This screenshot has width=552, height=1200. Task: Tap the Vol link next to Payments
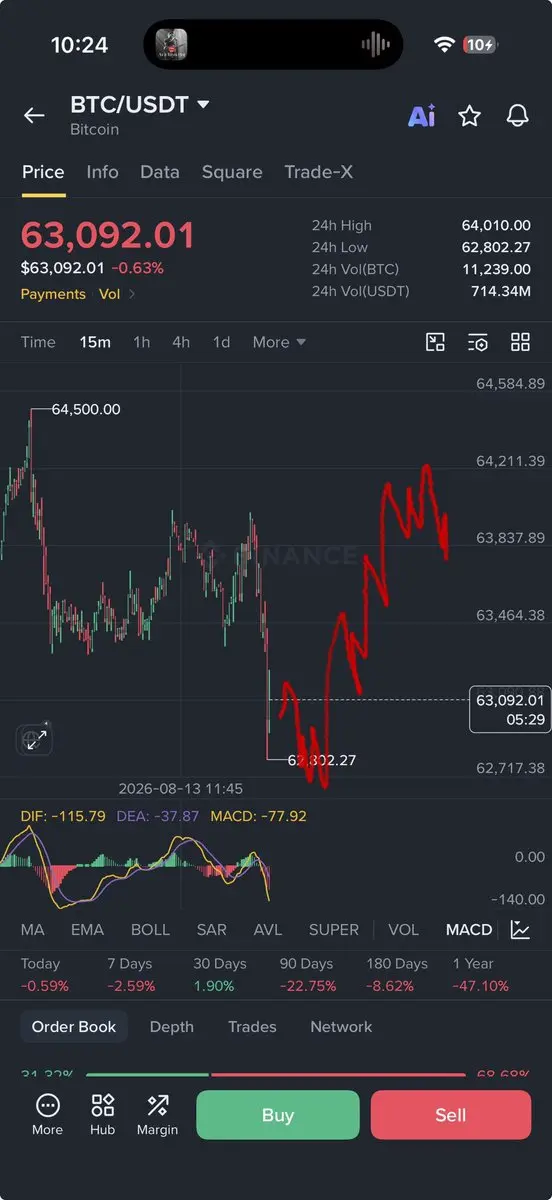(x=109, y=294)
